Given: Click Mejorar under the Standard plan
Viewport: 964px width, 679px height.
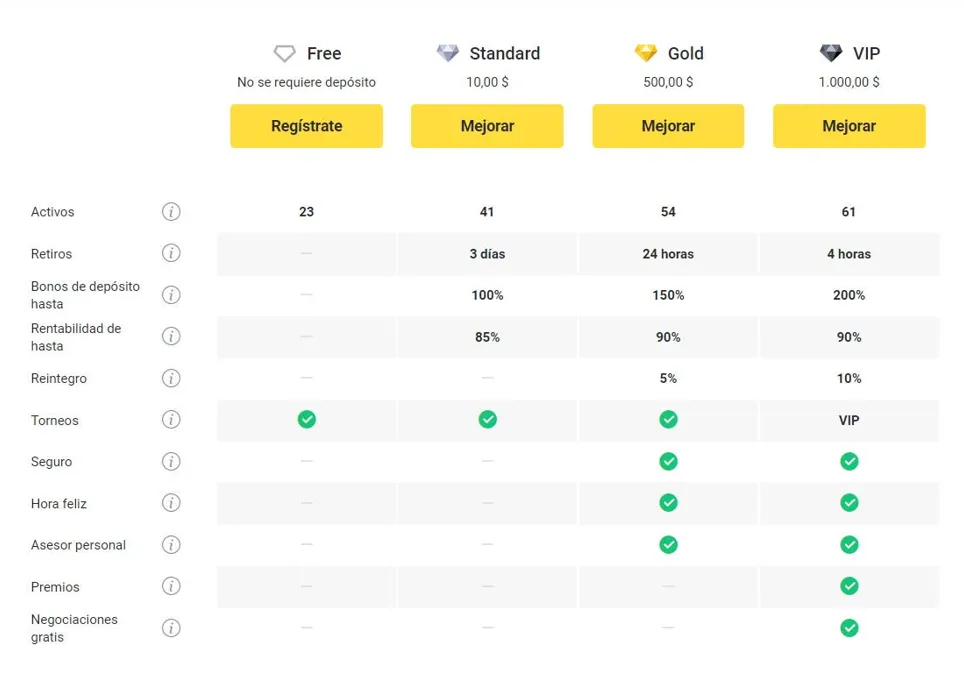Looking at the screenshot, I should [x=488, y=126].
